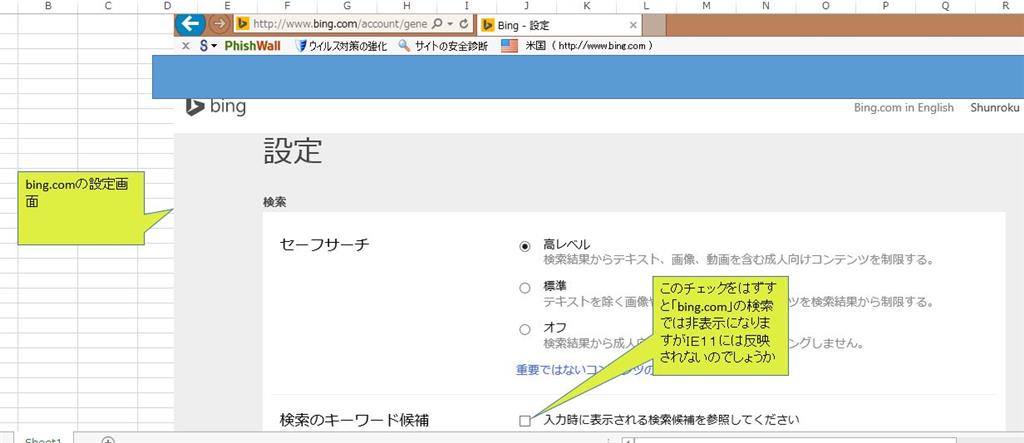Click the browser back arrow button
This screenshot has height=443, width=1024.
[190, 24]
